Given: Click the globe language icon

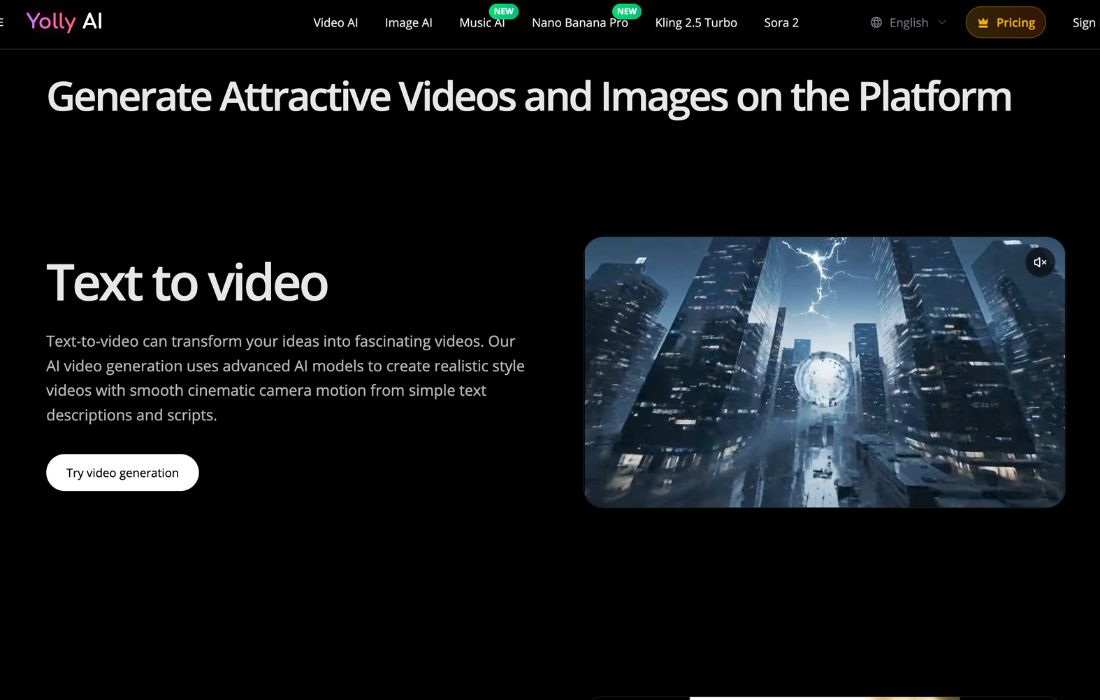Looking at the screenshot, I should [876, 23].
